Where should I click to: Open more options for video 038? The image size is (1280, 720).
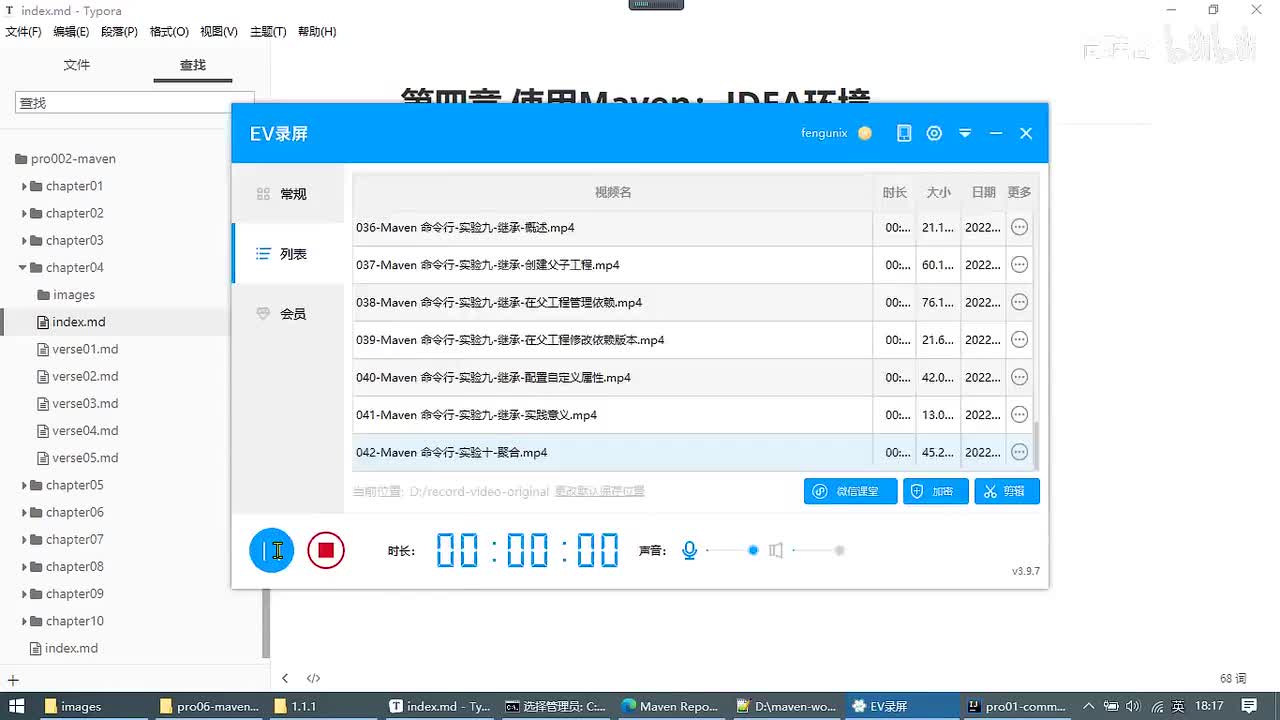(1019, 302)
